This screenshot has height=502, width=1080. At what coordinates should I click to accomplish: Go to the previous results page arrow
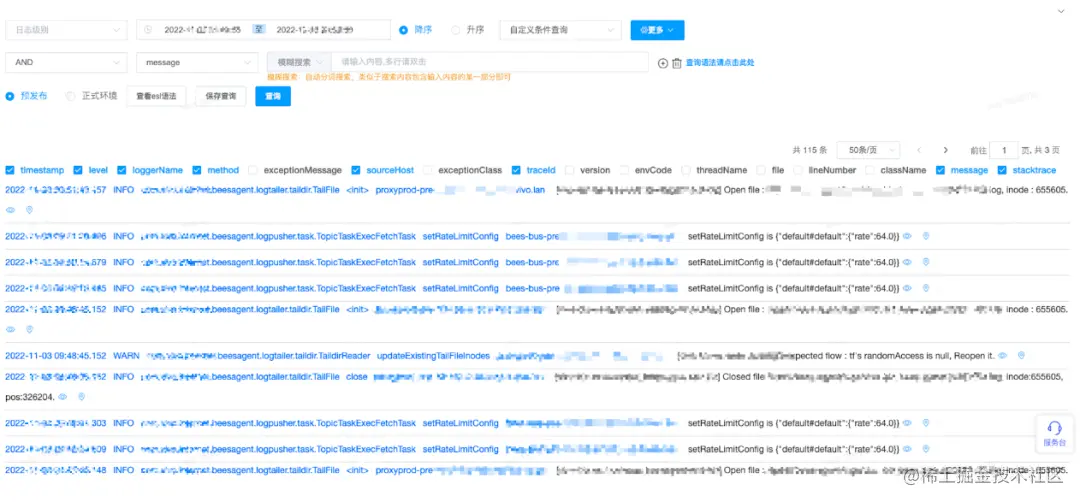(919, 150)
